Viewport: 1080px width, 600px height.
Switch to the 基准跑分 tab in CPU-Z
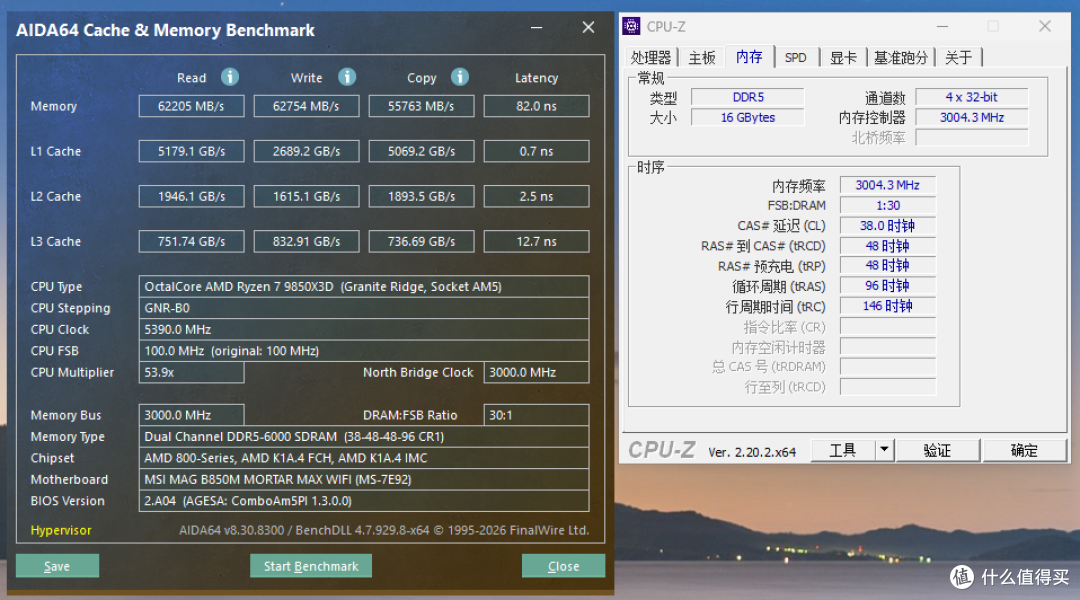pos(900,58)
